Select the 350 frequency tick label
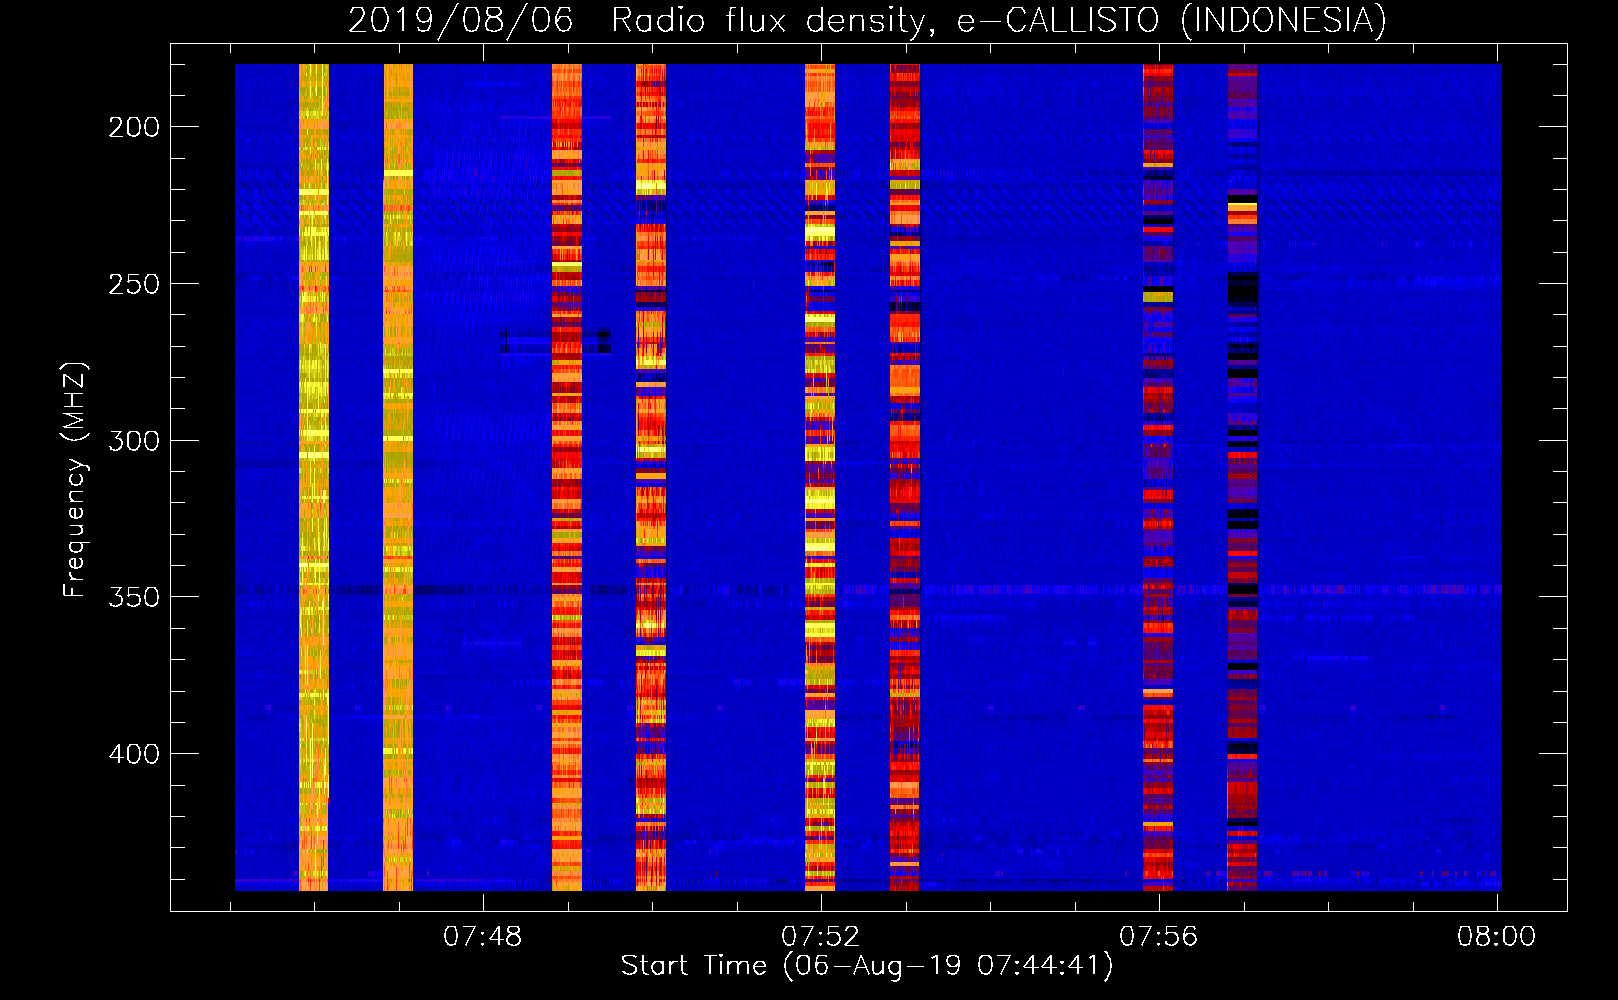This screenshot has height=1000, width=1618. [134, 597]
